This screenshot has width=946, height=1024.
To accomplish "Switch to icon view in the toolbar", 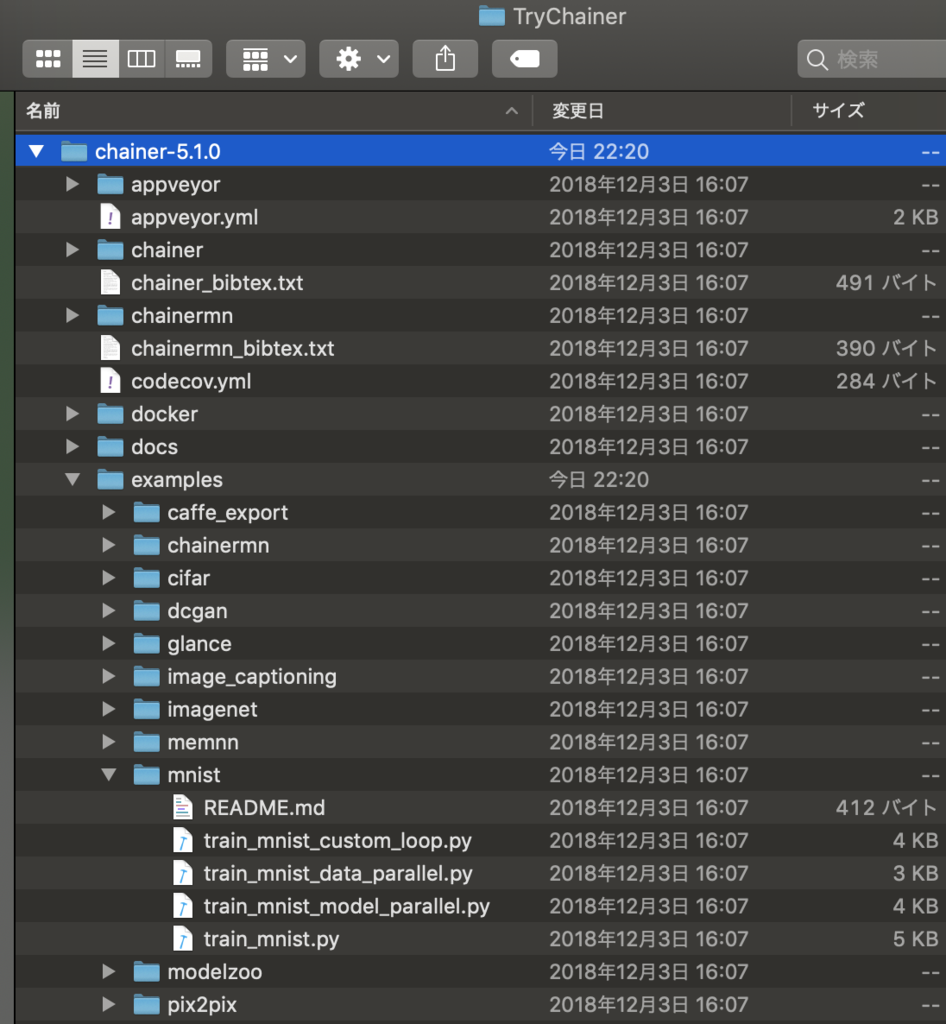I will coord(48,59).
